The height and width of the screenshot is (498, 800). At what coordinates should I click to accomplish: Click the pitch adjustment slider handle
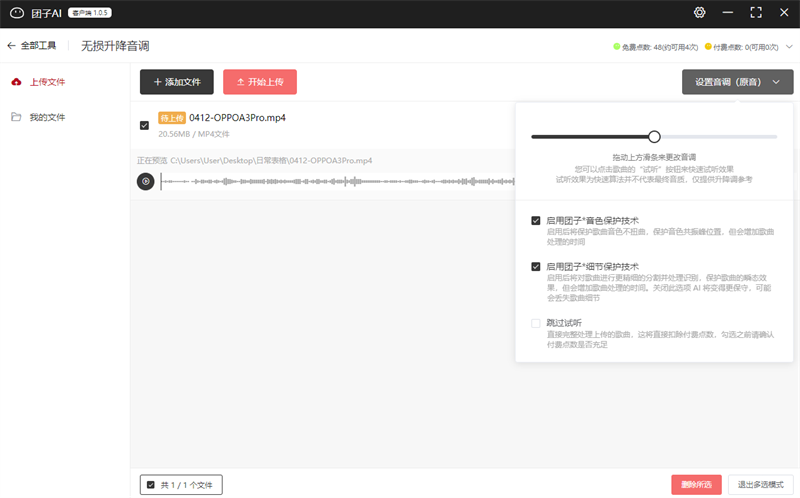[x=654, y=136]
